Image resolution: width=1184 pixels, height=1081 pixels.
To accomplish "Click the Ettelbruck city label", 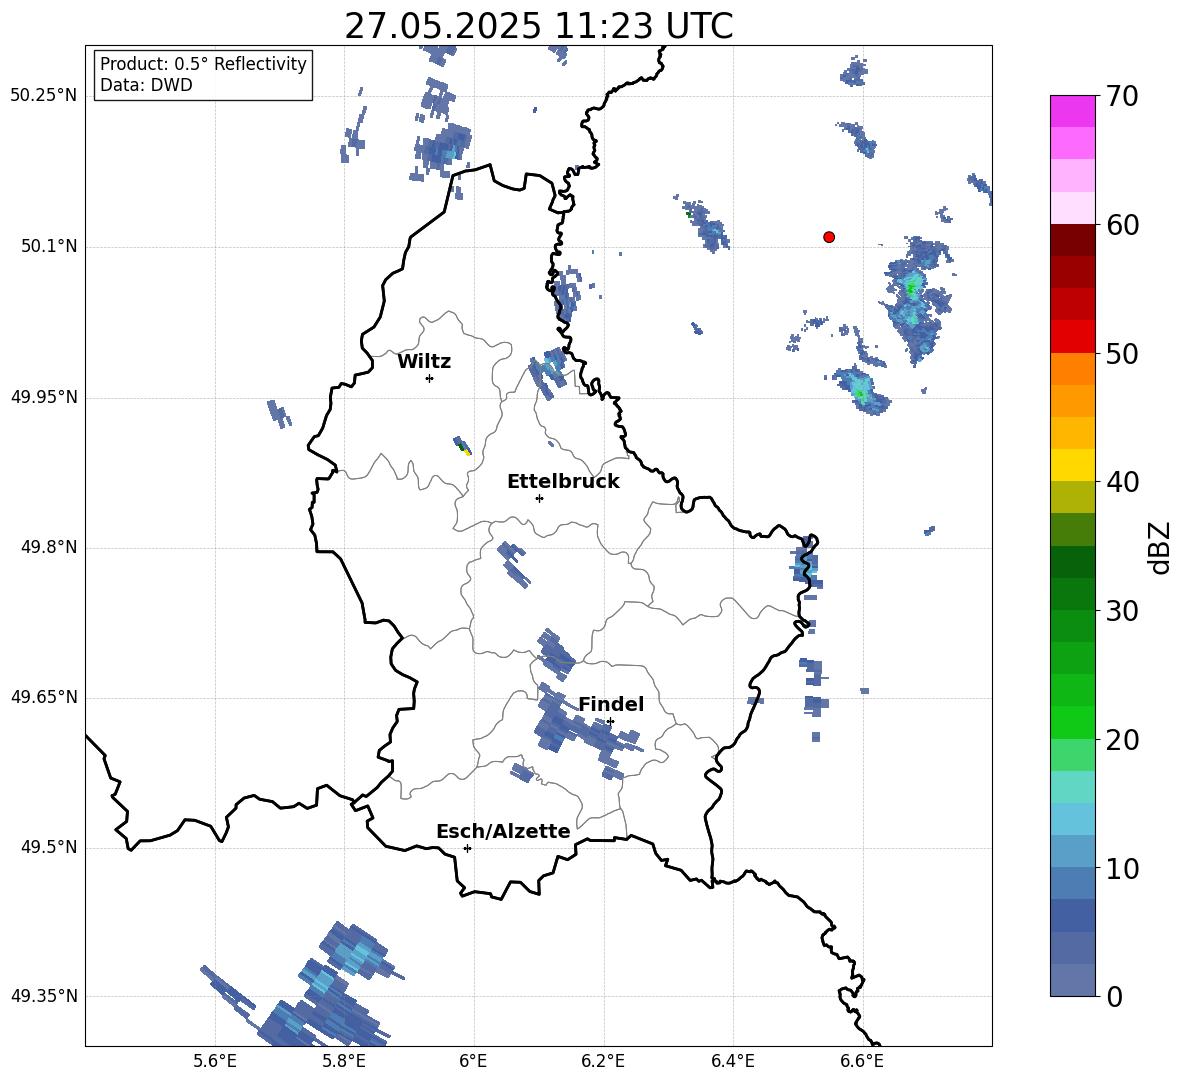I will (563, 482).
